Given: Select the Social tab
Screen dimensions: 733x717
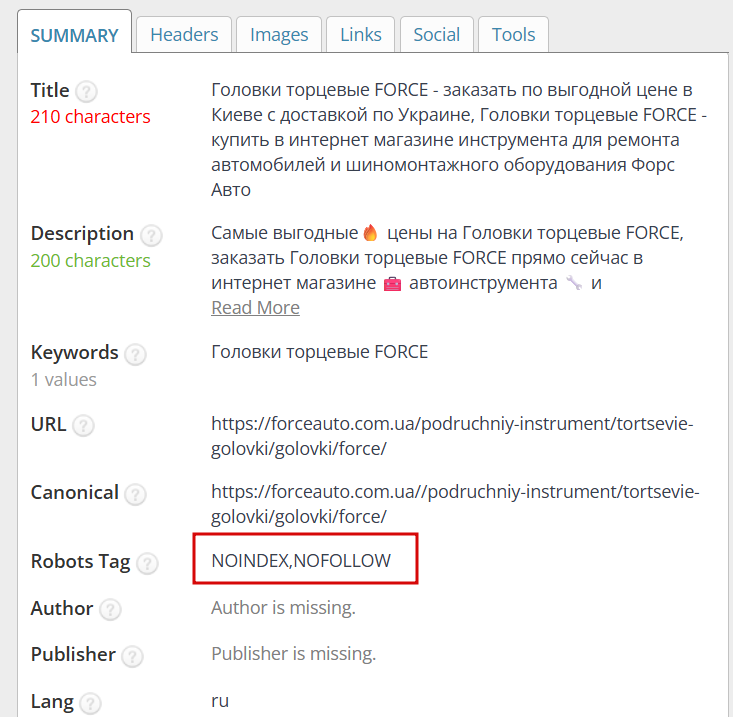Looking at the screenshot, I should pyautogui.click(x=437, y=35).
